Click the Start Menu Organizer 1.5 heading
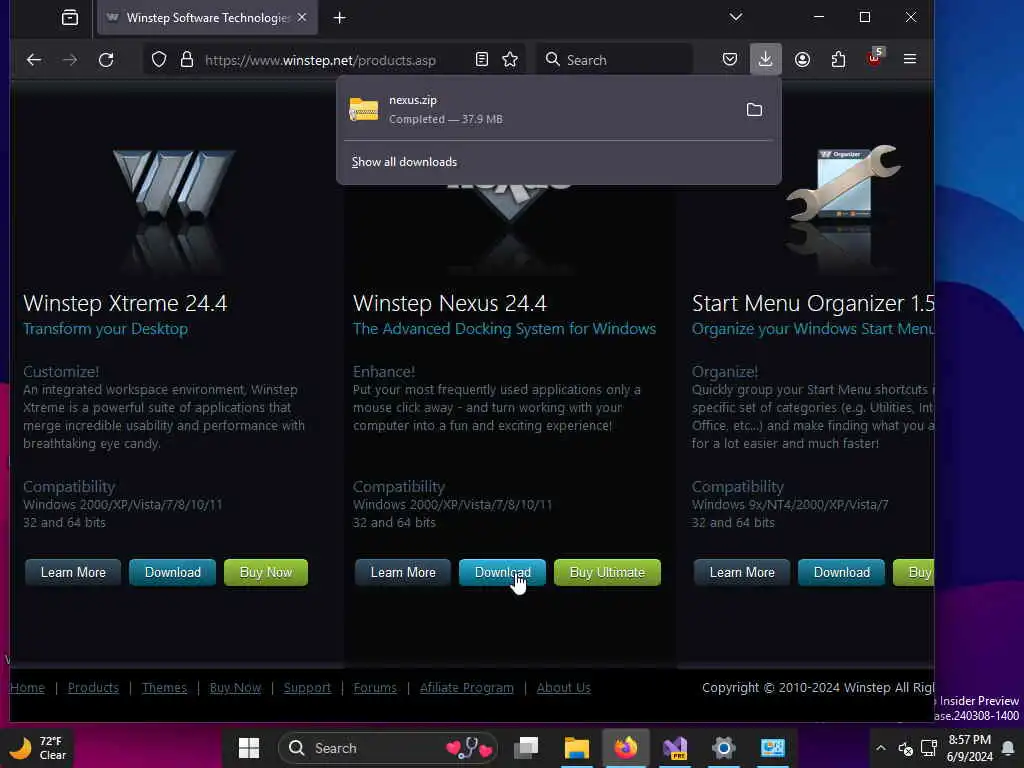The image size is (1024, 768). (813, 303)
